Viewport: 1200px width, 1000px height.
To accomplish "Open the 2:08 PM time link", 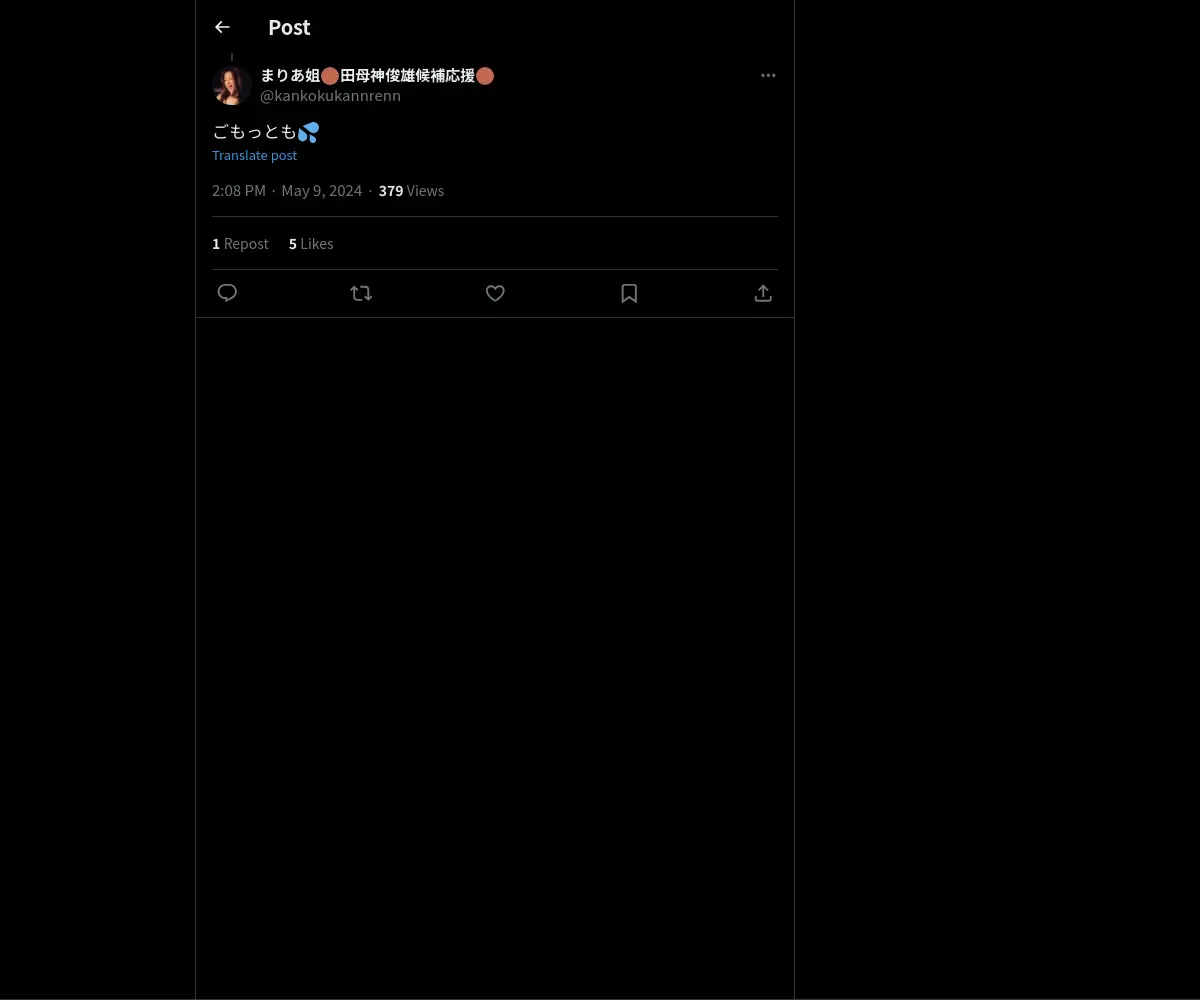I will [x=239, y=190].
